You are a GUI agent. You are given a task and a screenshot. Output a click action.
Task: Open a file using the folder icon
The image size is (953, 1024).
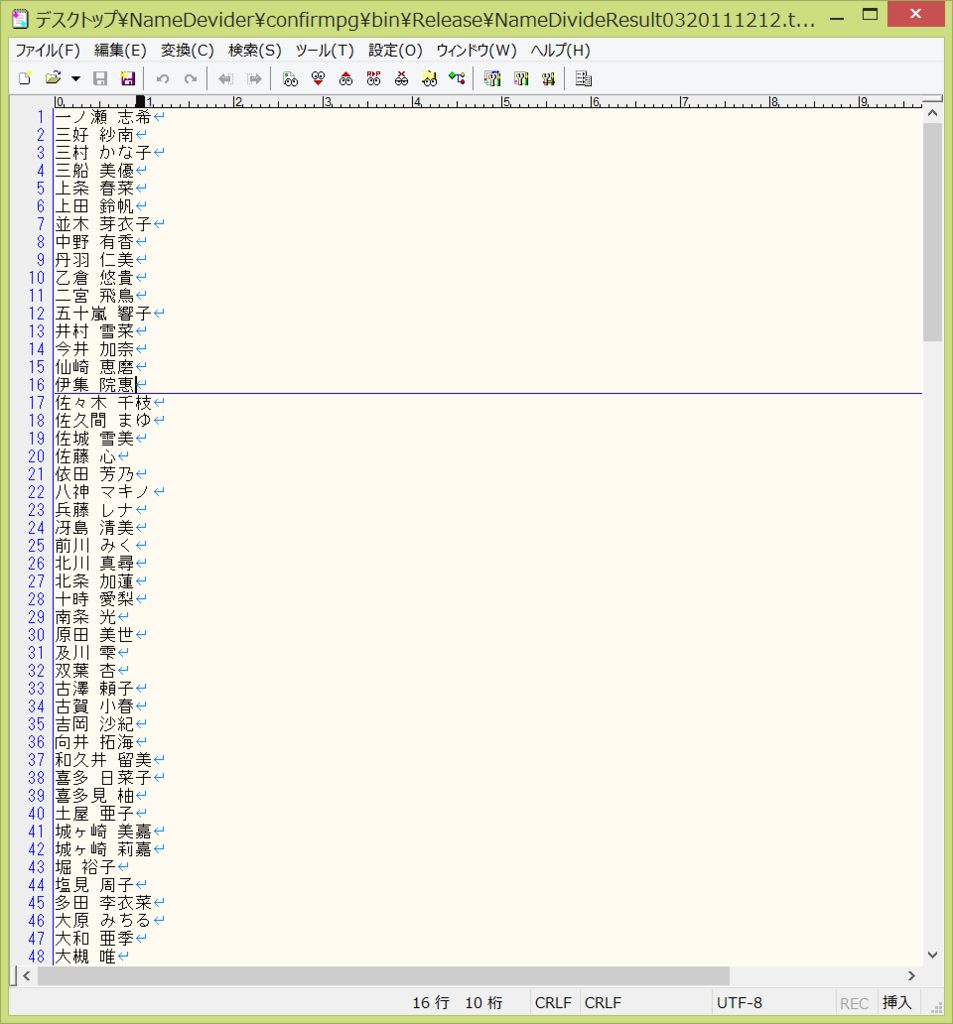point(53,79)
